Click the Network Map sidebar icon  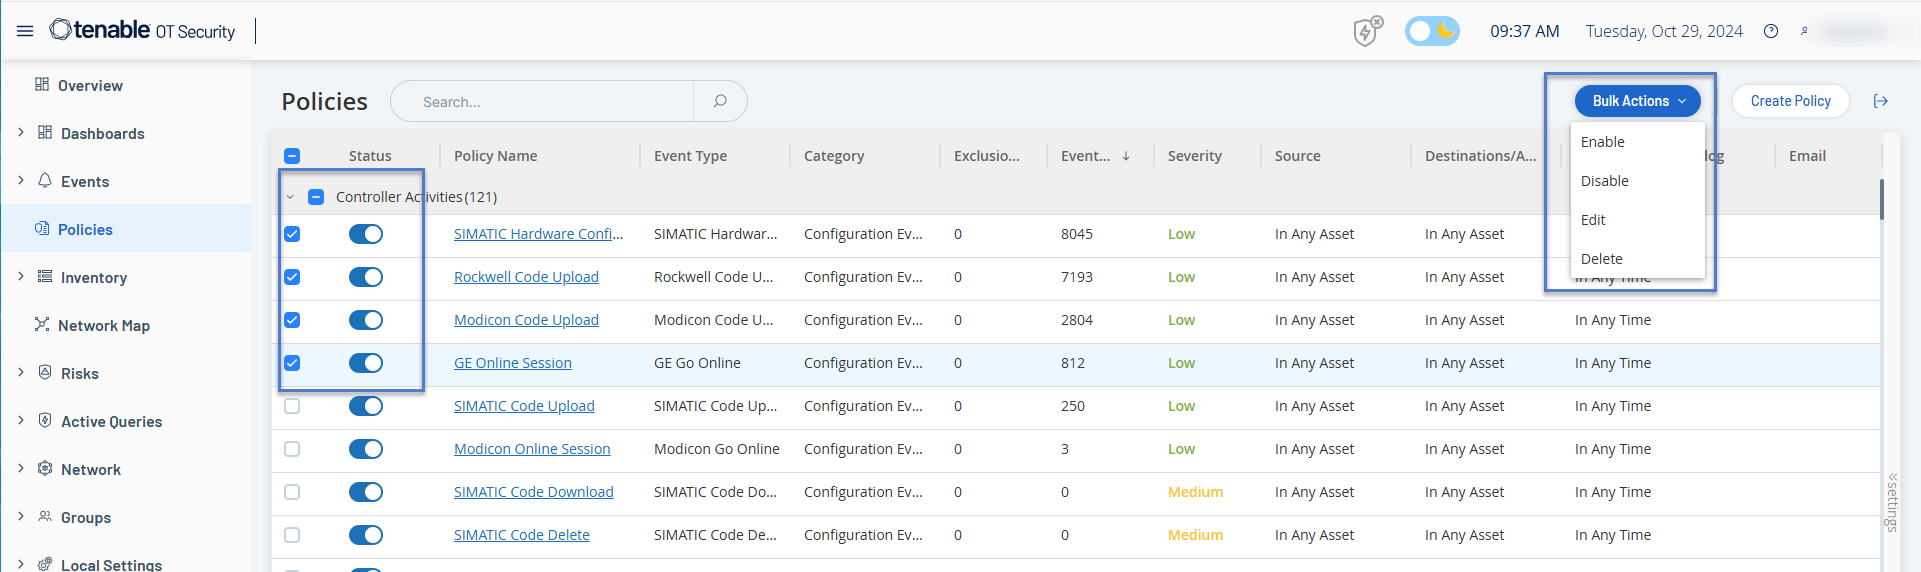click(x=42, y=325)
